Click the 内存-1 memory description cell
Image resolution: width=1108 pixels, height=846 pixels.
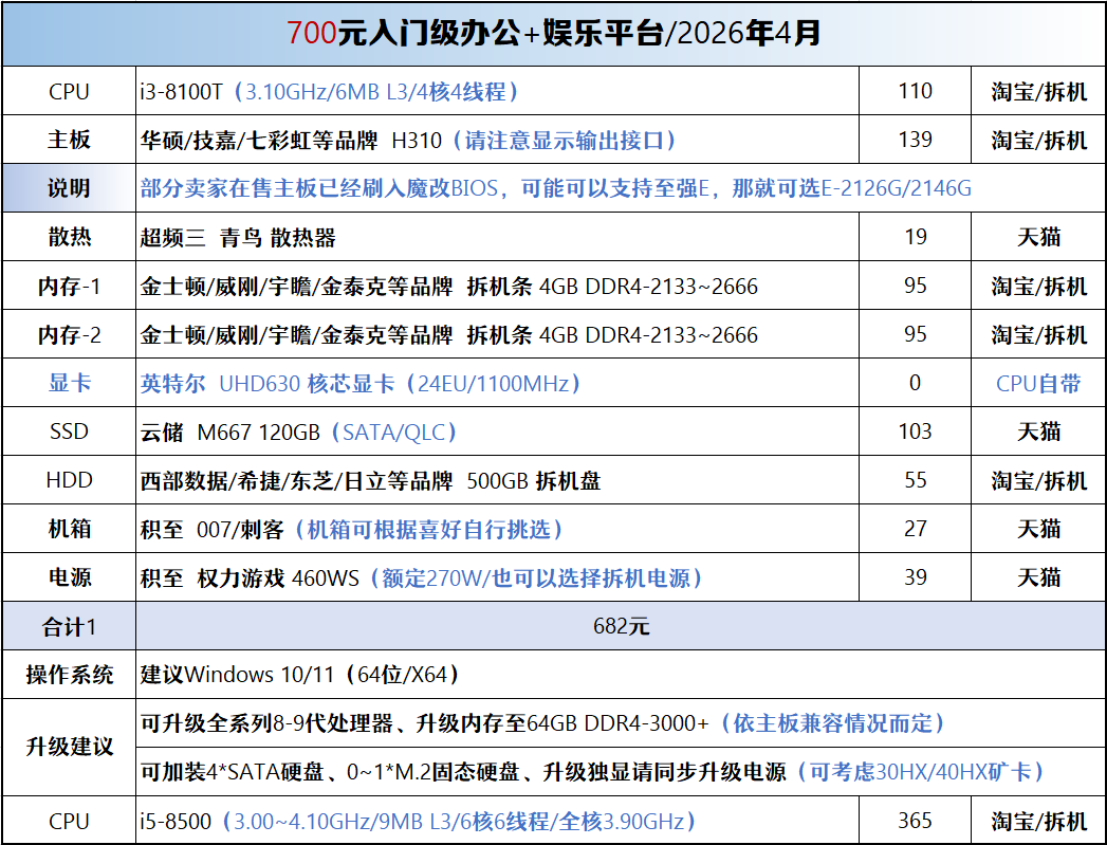pos(497,286)
